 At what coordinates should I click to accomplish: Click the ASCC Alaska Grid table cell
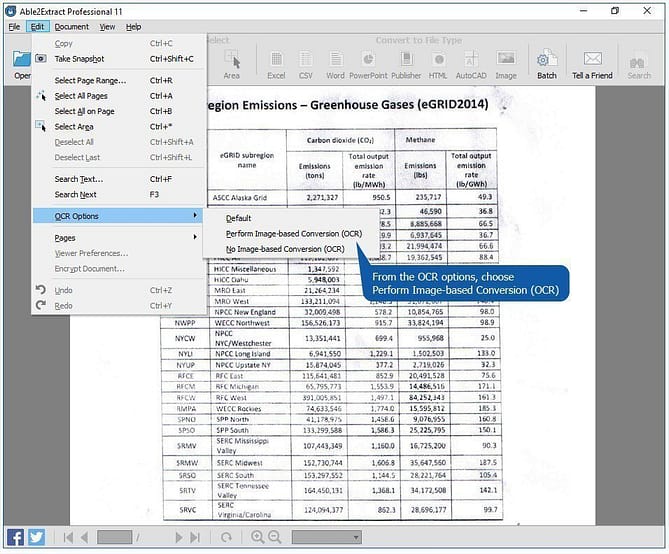click(247, 198)
